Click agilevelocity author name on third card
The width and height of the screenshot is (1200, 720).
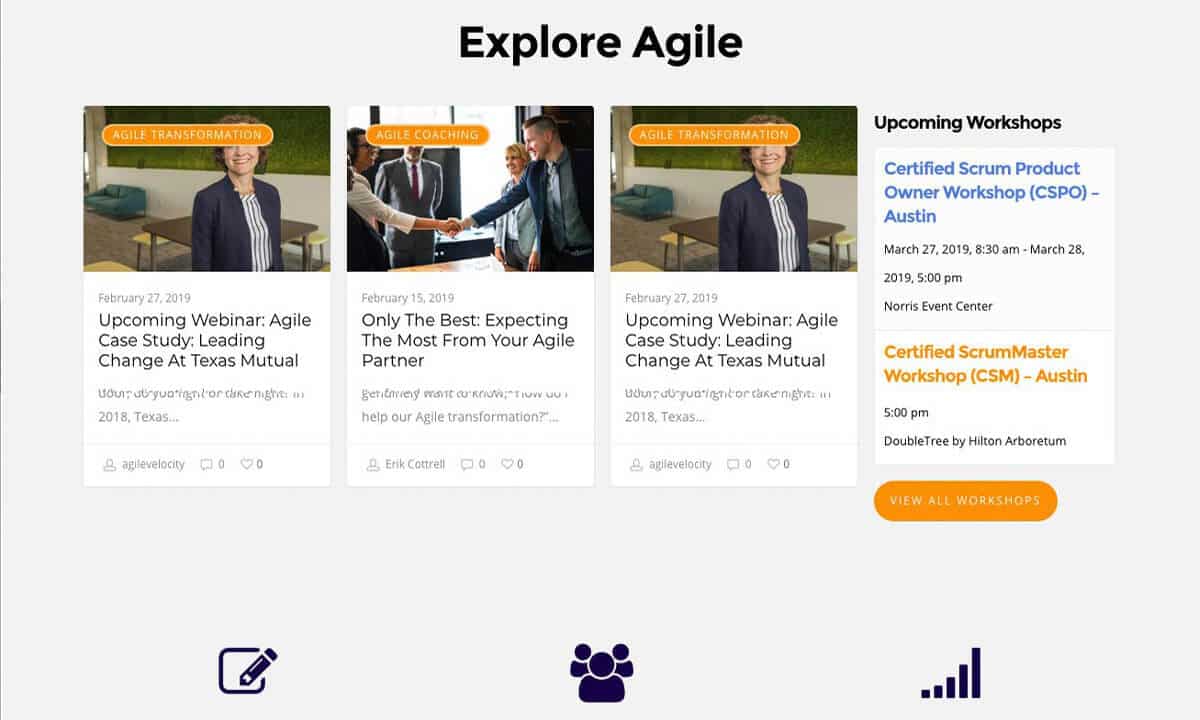680,464
